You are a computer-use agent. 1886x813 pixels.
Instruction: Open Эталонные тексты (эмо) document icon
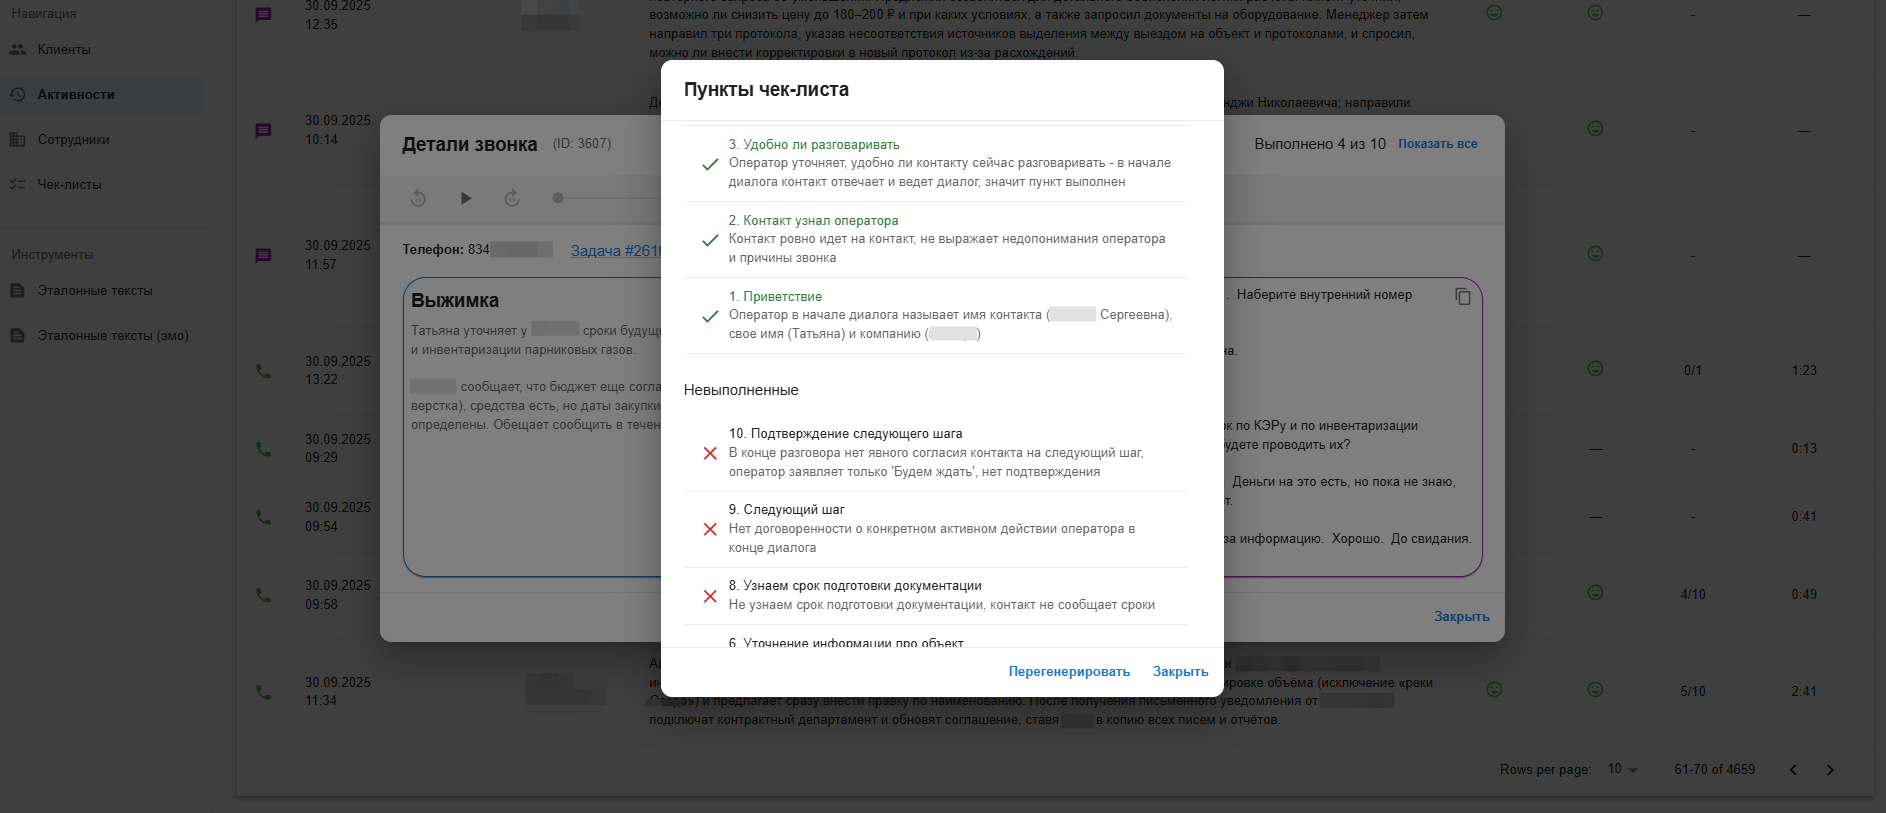(x=18, y=336)
